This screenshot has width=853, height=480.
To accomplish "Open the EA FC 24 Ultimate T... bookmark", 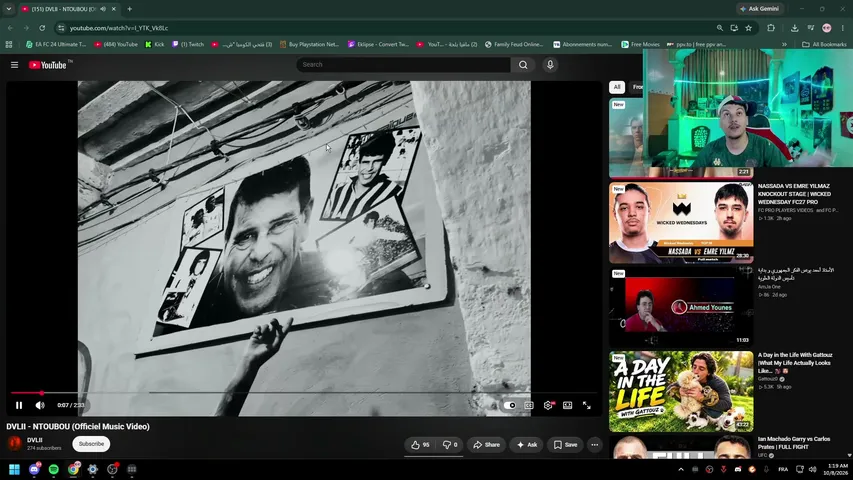I will pos(56,45).
